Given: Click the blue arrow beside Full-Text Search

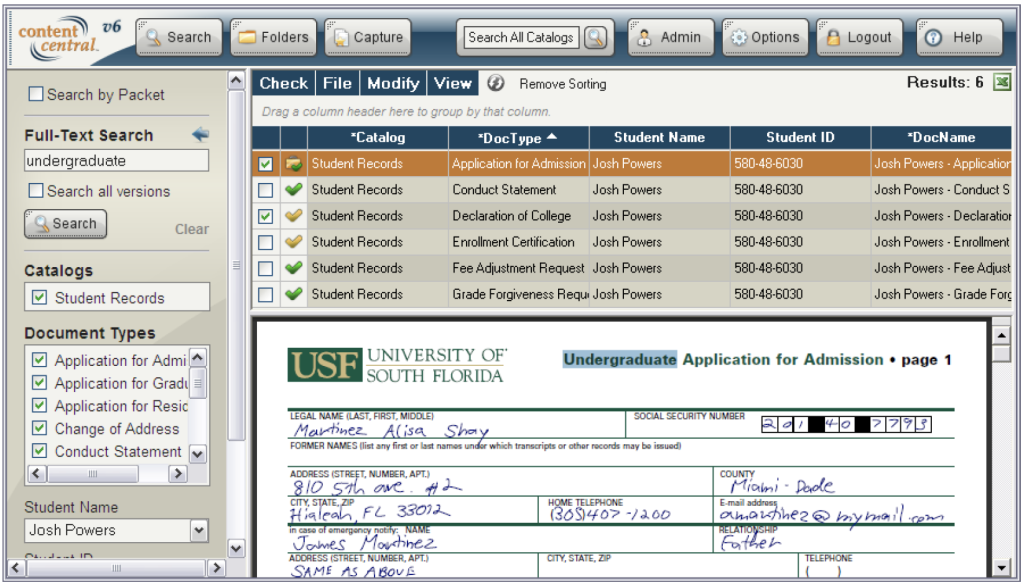Looking at the screenshot, I should coord(200,135).
